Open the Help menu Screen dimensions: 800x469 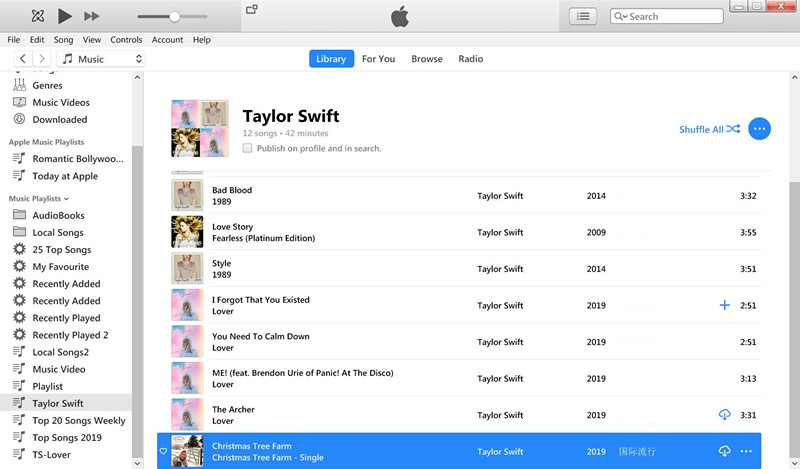click(x=202, y=39)
